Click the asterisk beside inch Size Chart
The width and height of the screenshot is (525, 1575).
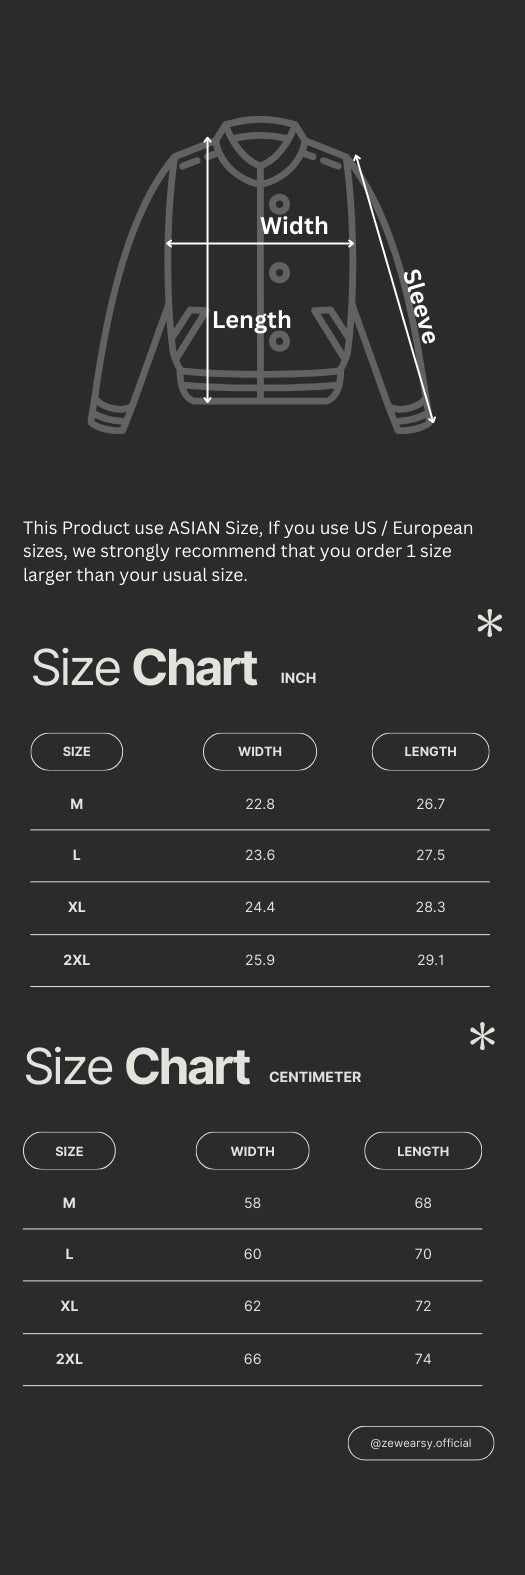(489, 625)
